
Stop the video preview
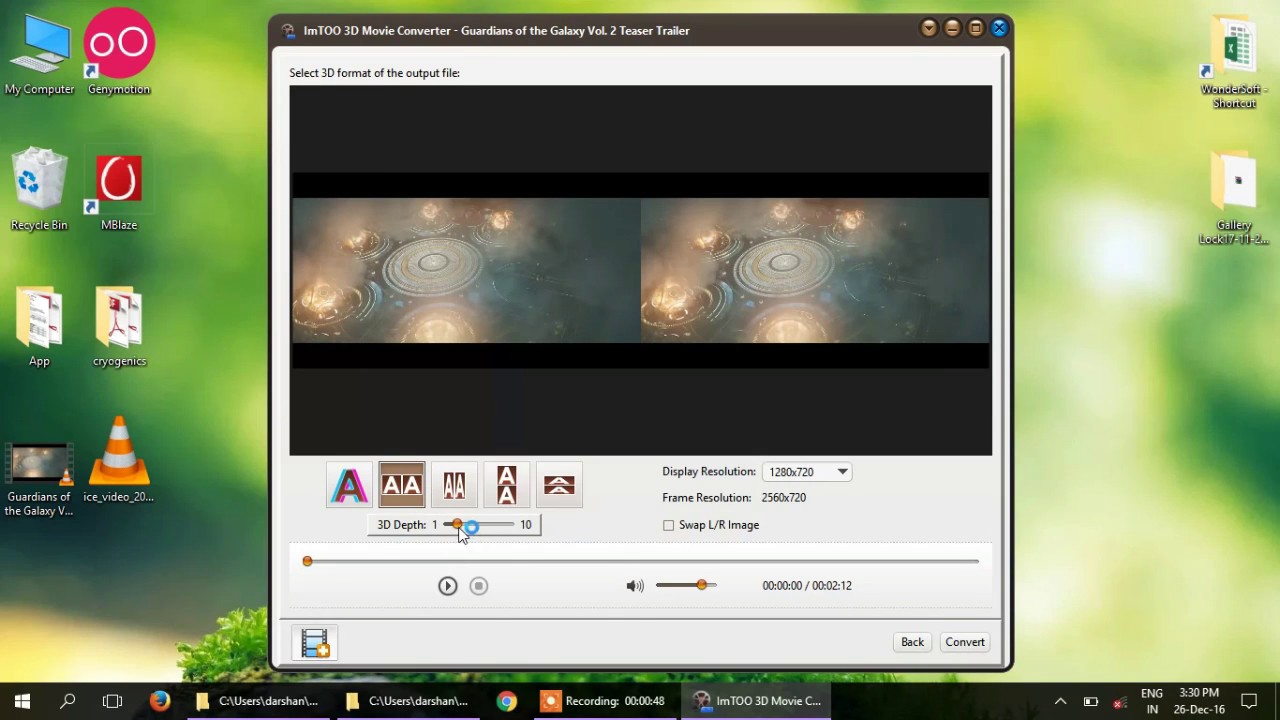[x=479, y=586]
